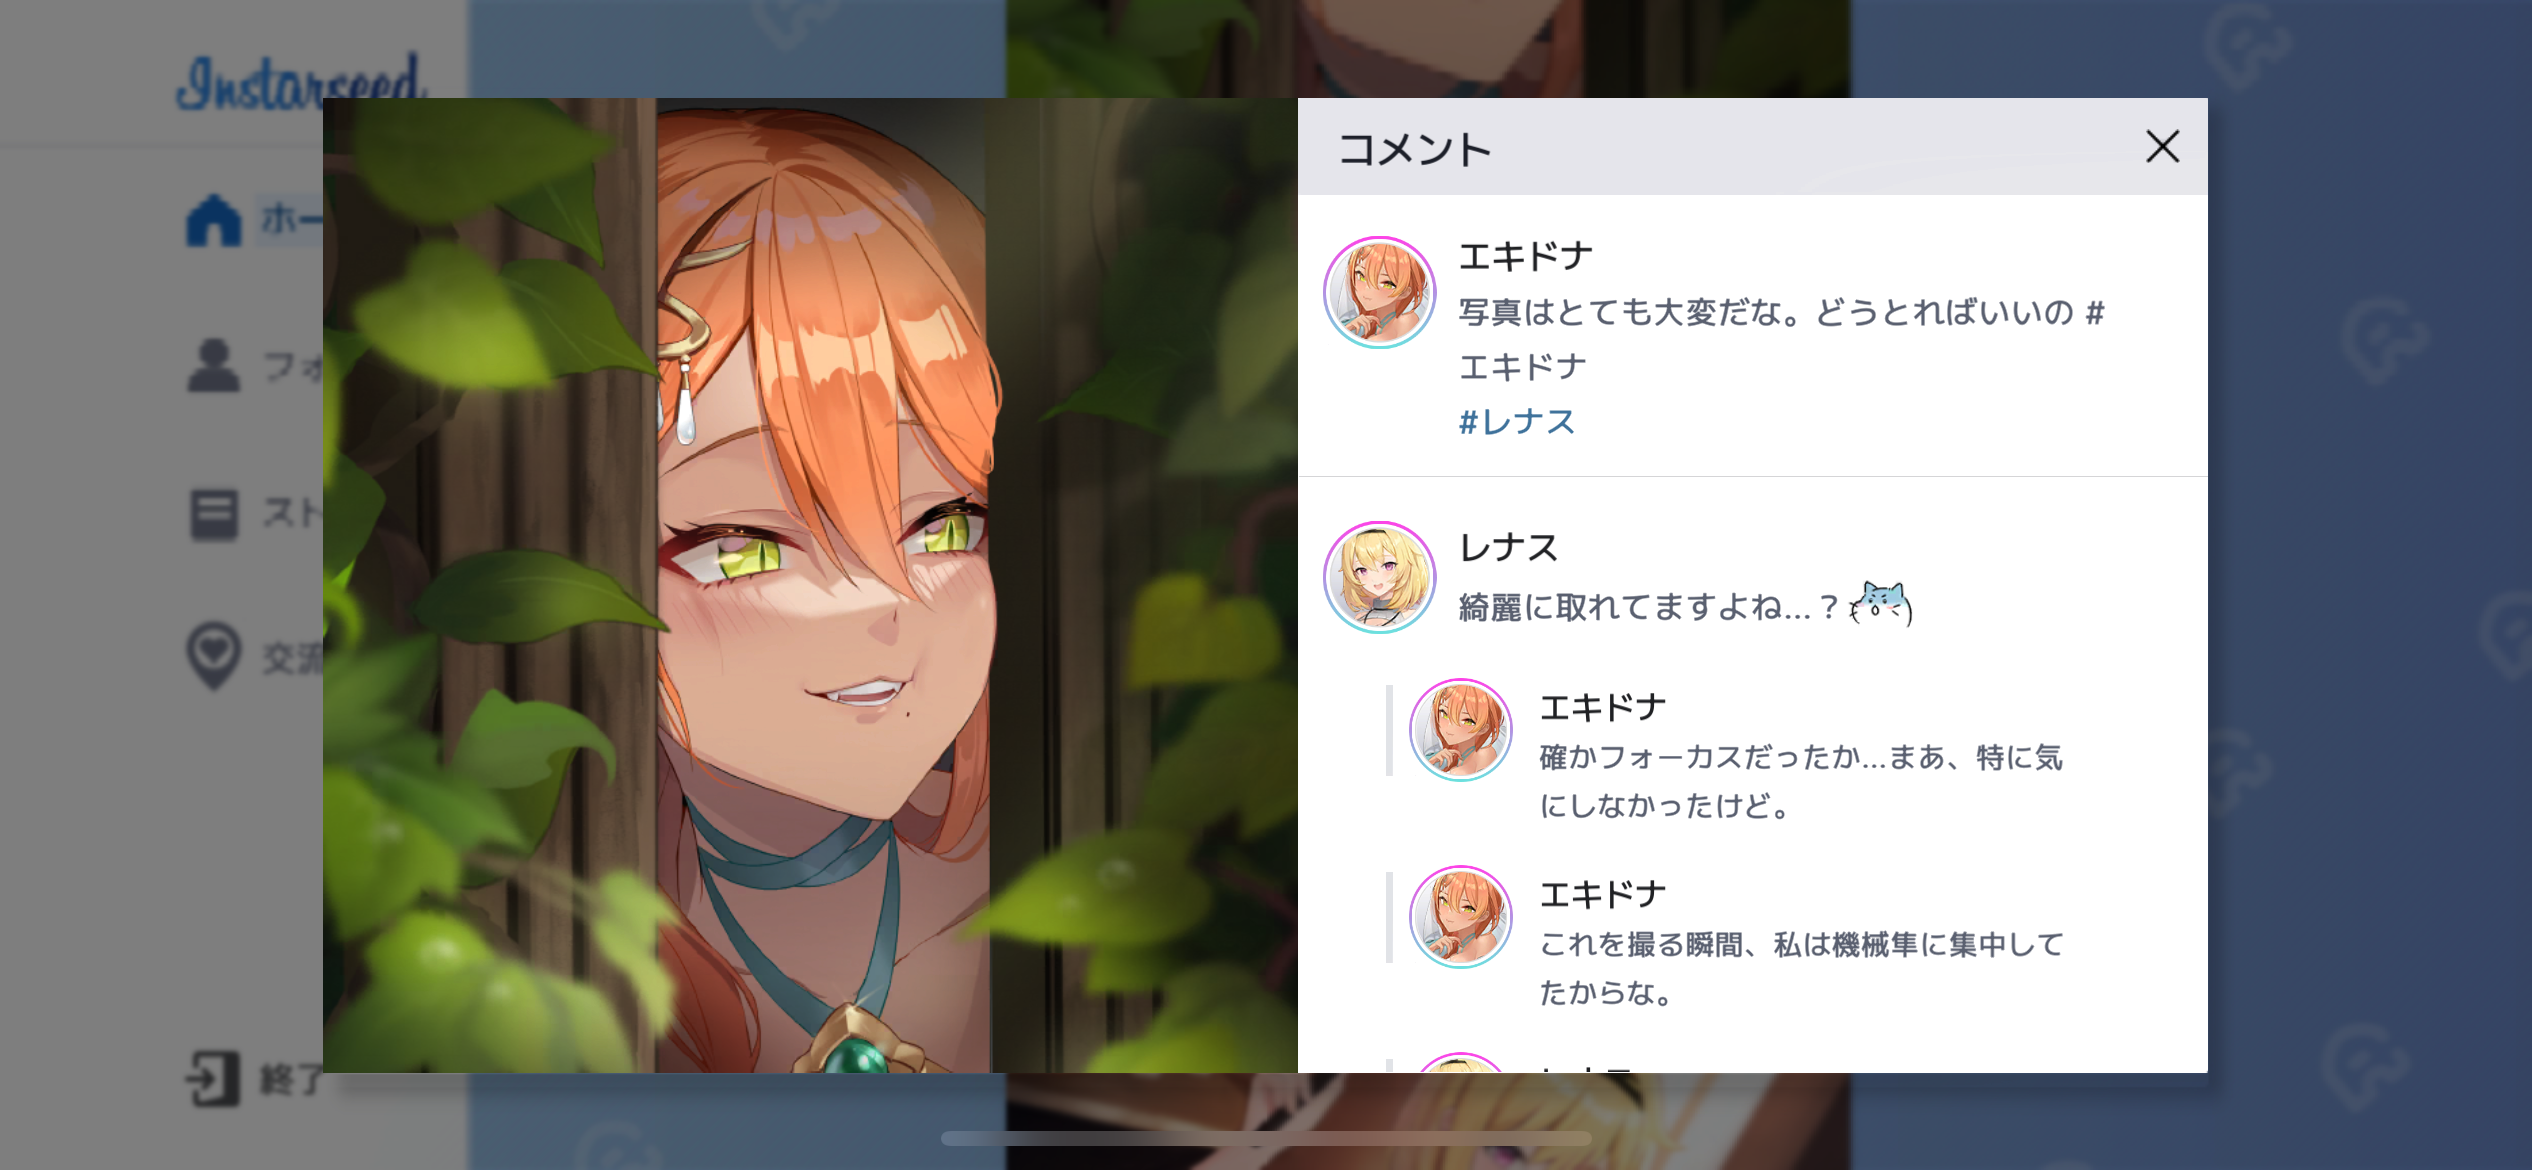Click the home house icon in sidebar

(x=213, y=219)
